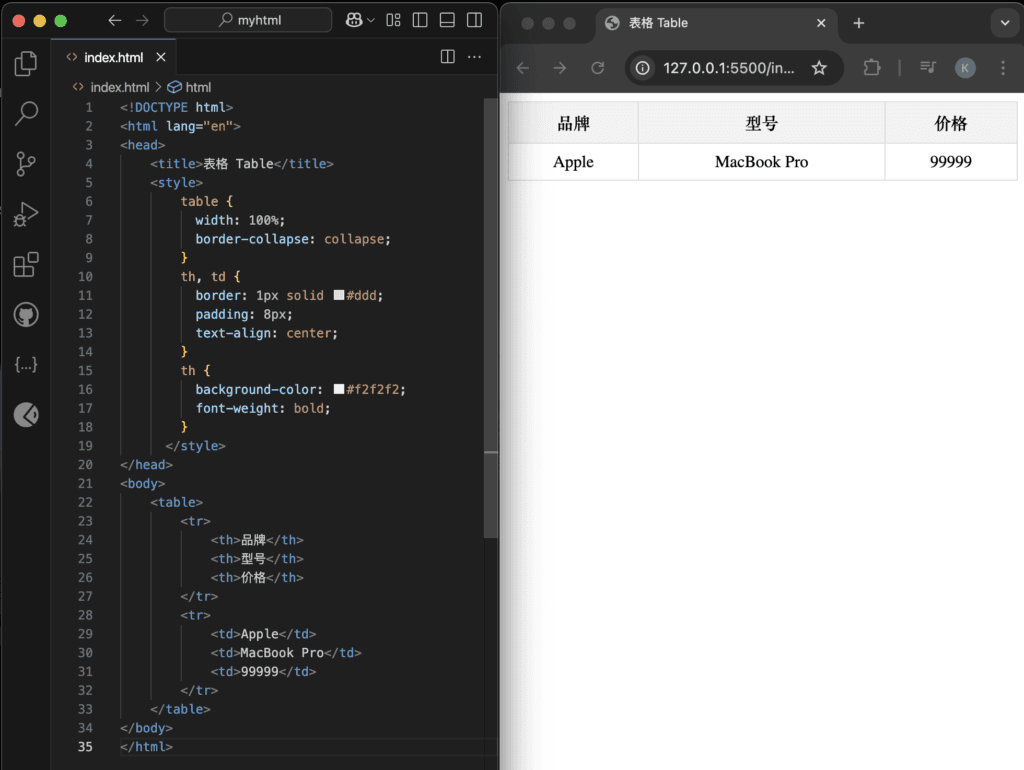Reload the page in the browser
The image size is (1024, 770).
(598, 68)
